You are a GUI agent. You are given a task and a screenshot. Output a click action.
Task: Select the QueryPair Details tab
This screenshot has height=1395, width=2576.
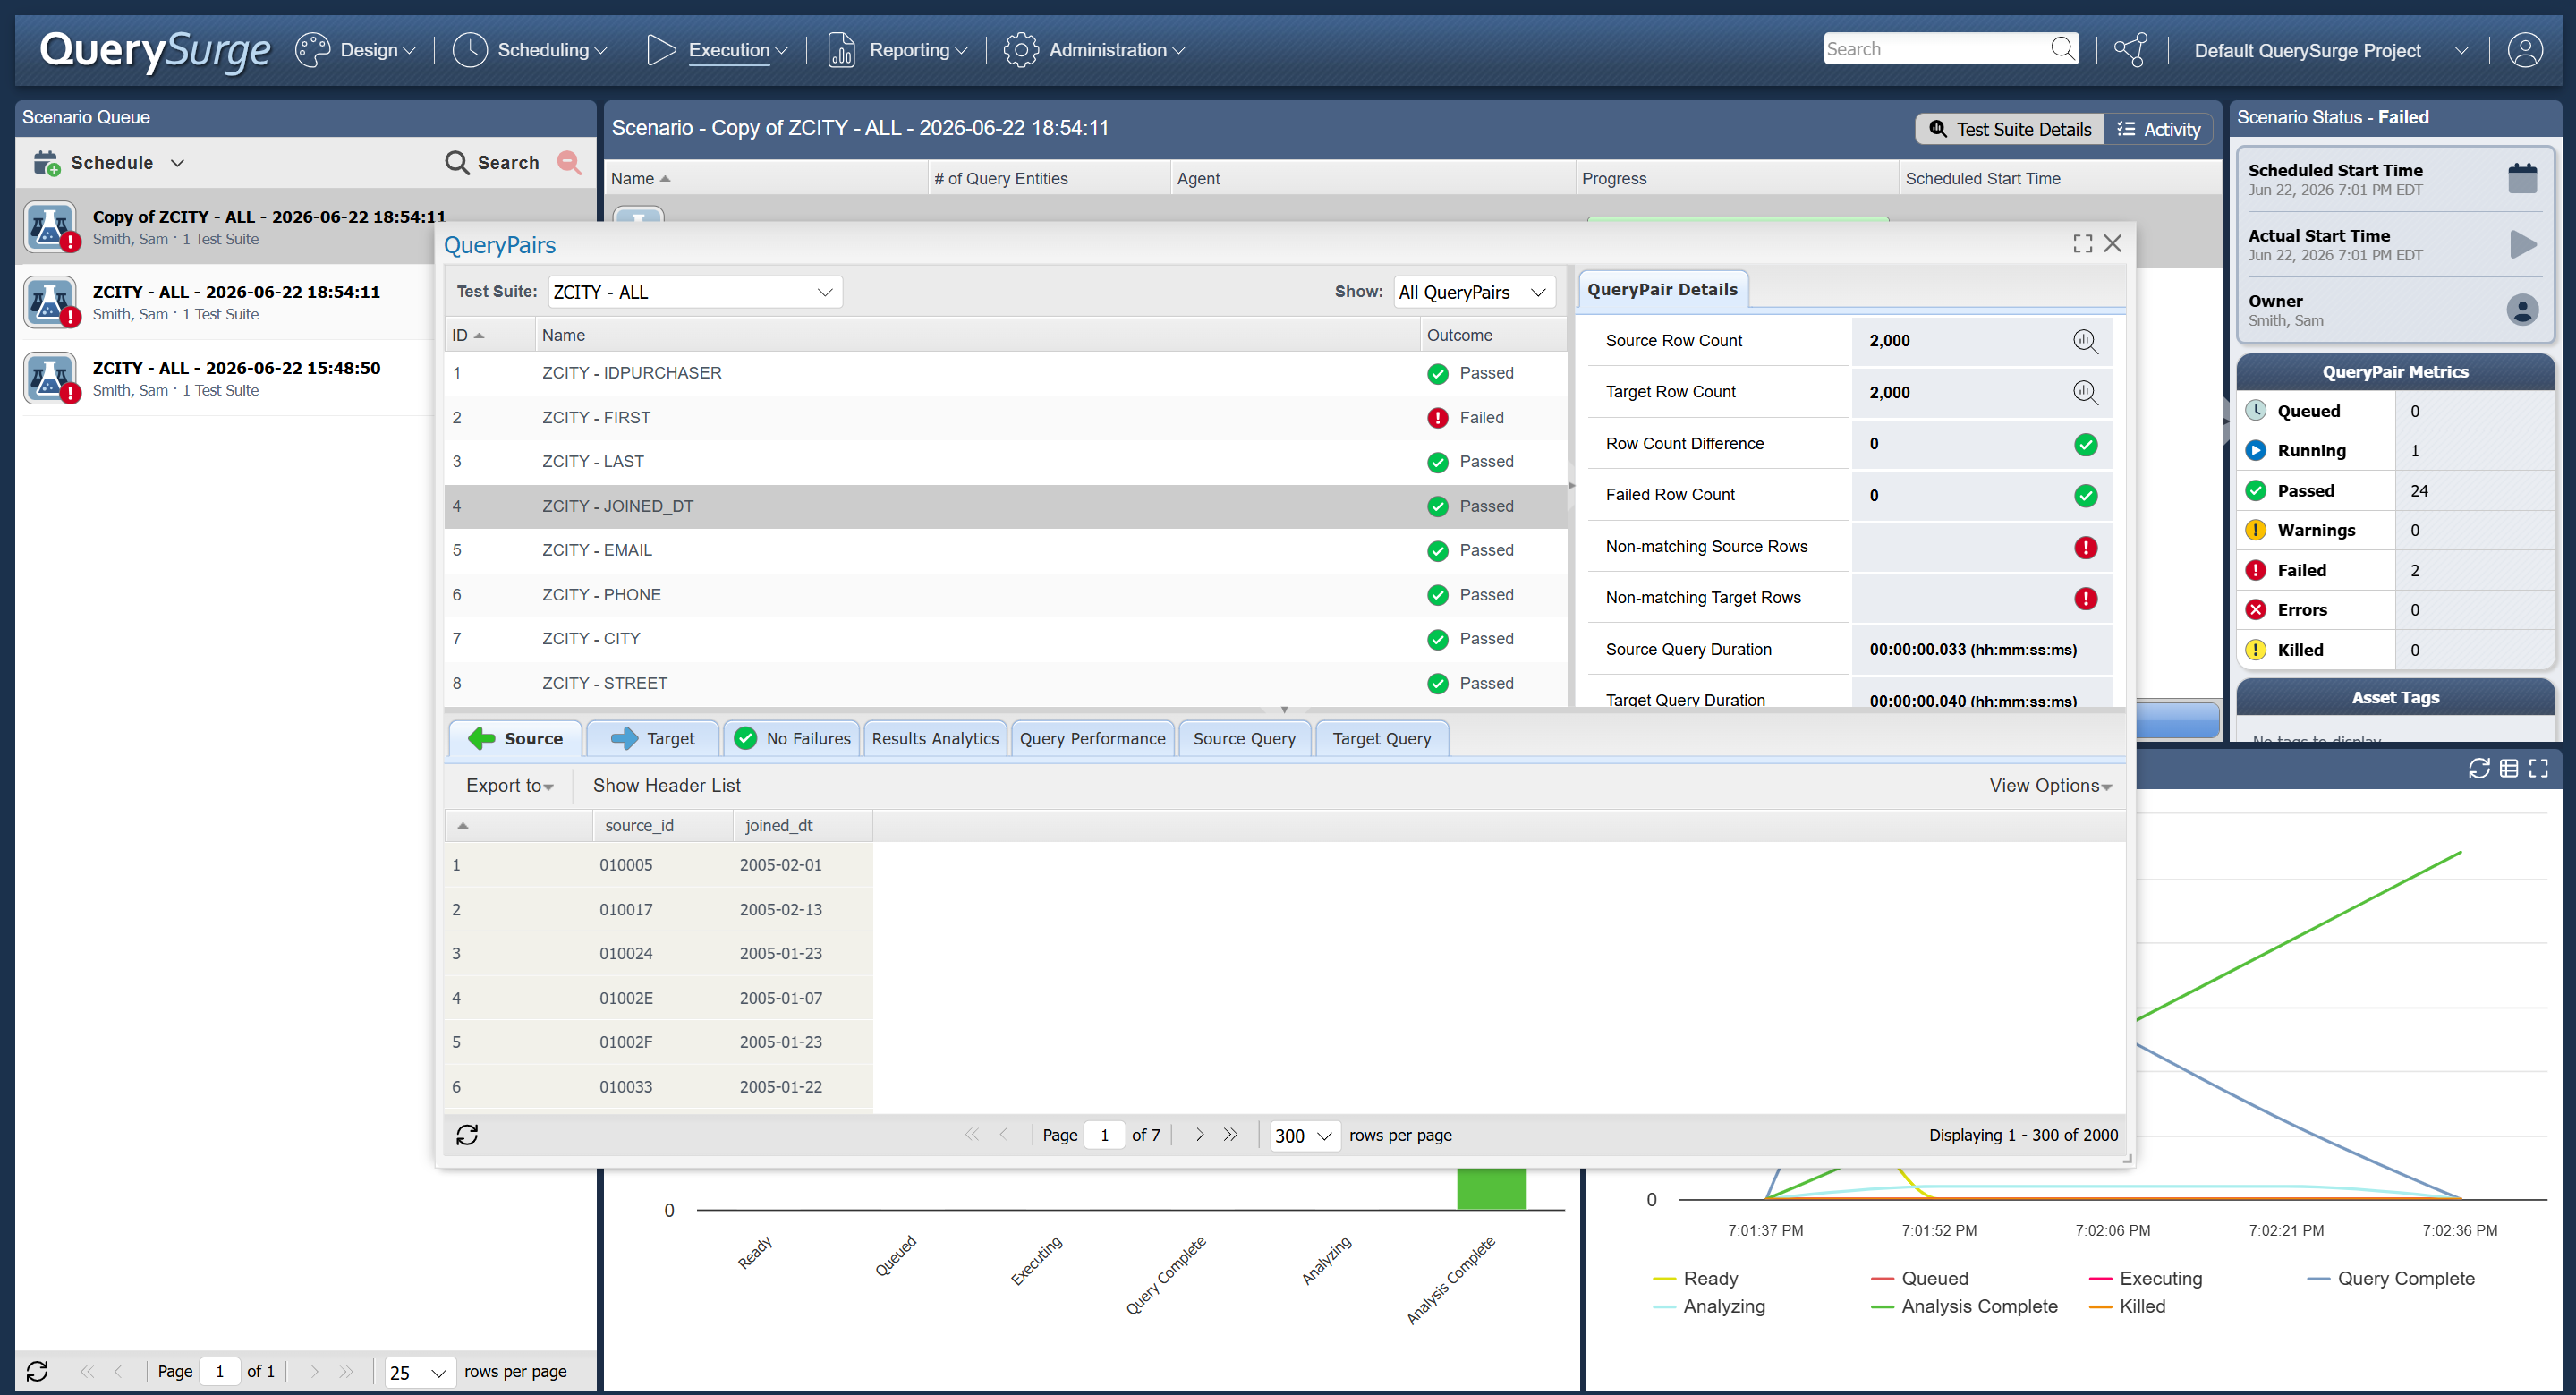pos(1662,289)
